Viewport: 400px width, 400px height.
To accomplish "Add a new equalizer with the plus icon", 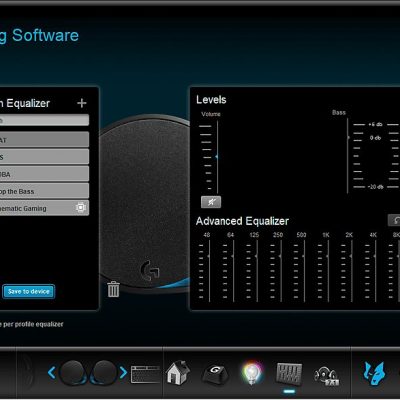I will (x=82, y=103).
